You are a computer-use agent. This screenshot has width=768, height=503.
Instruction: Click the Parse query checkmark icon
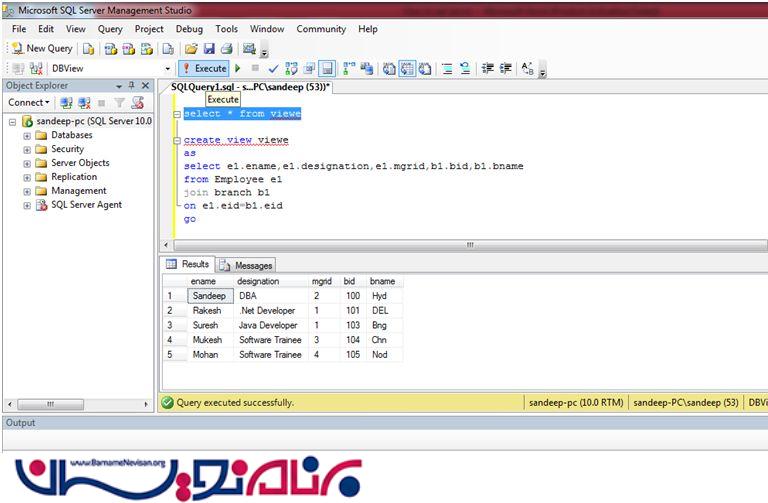coord(273,69)
